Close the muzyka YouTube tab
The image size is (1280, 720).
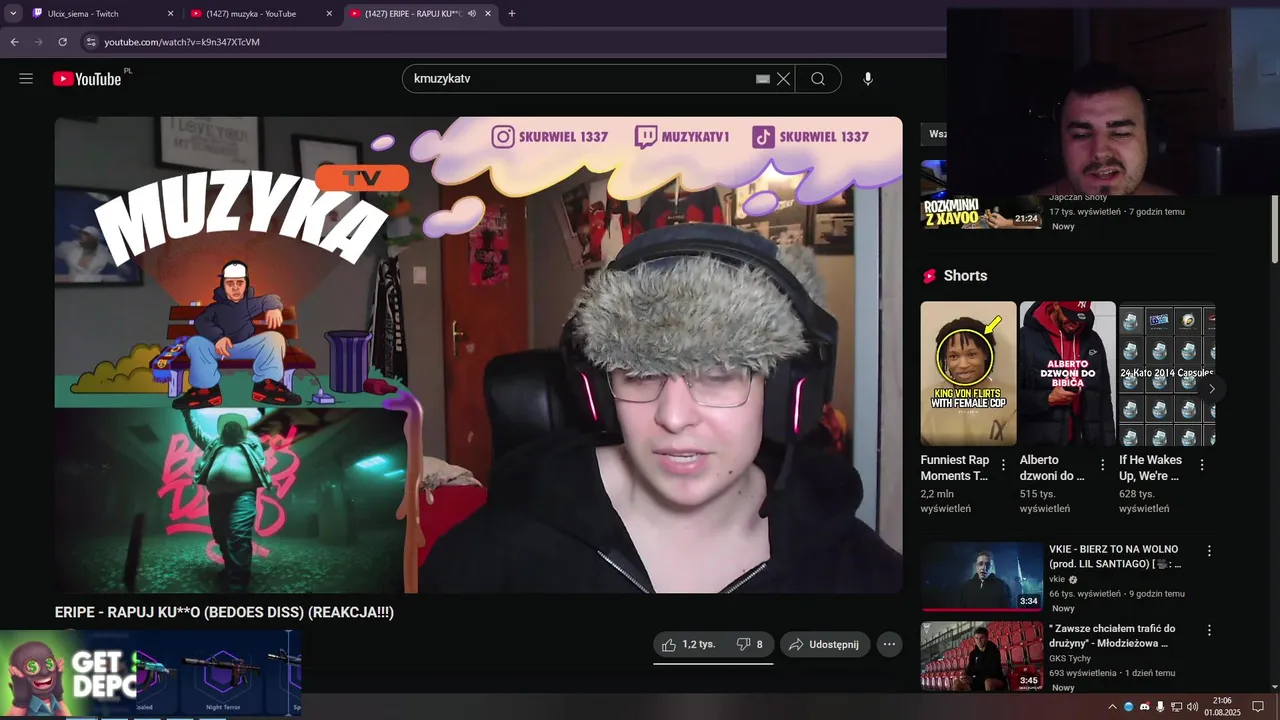pyautogui.click(x=329, y=14)
